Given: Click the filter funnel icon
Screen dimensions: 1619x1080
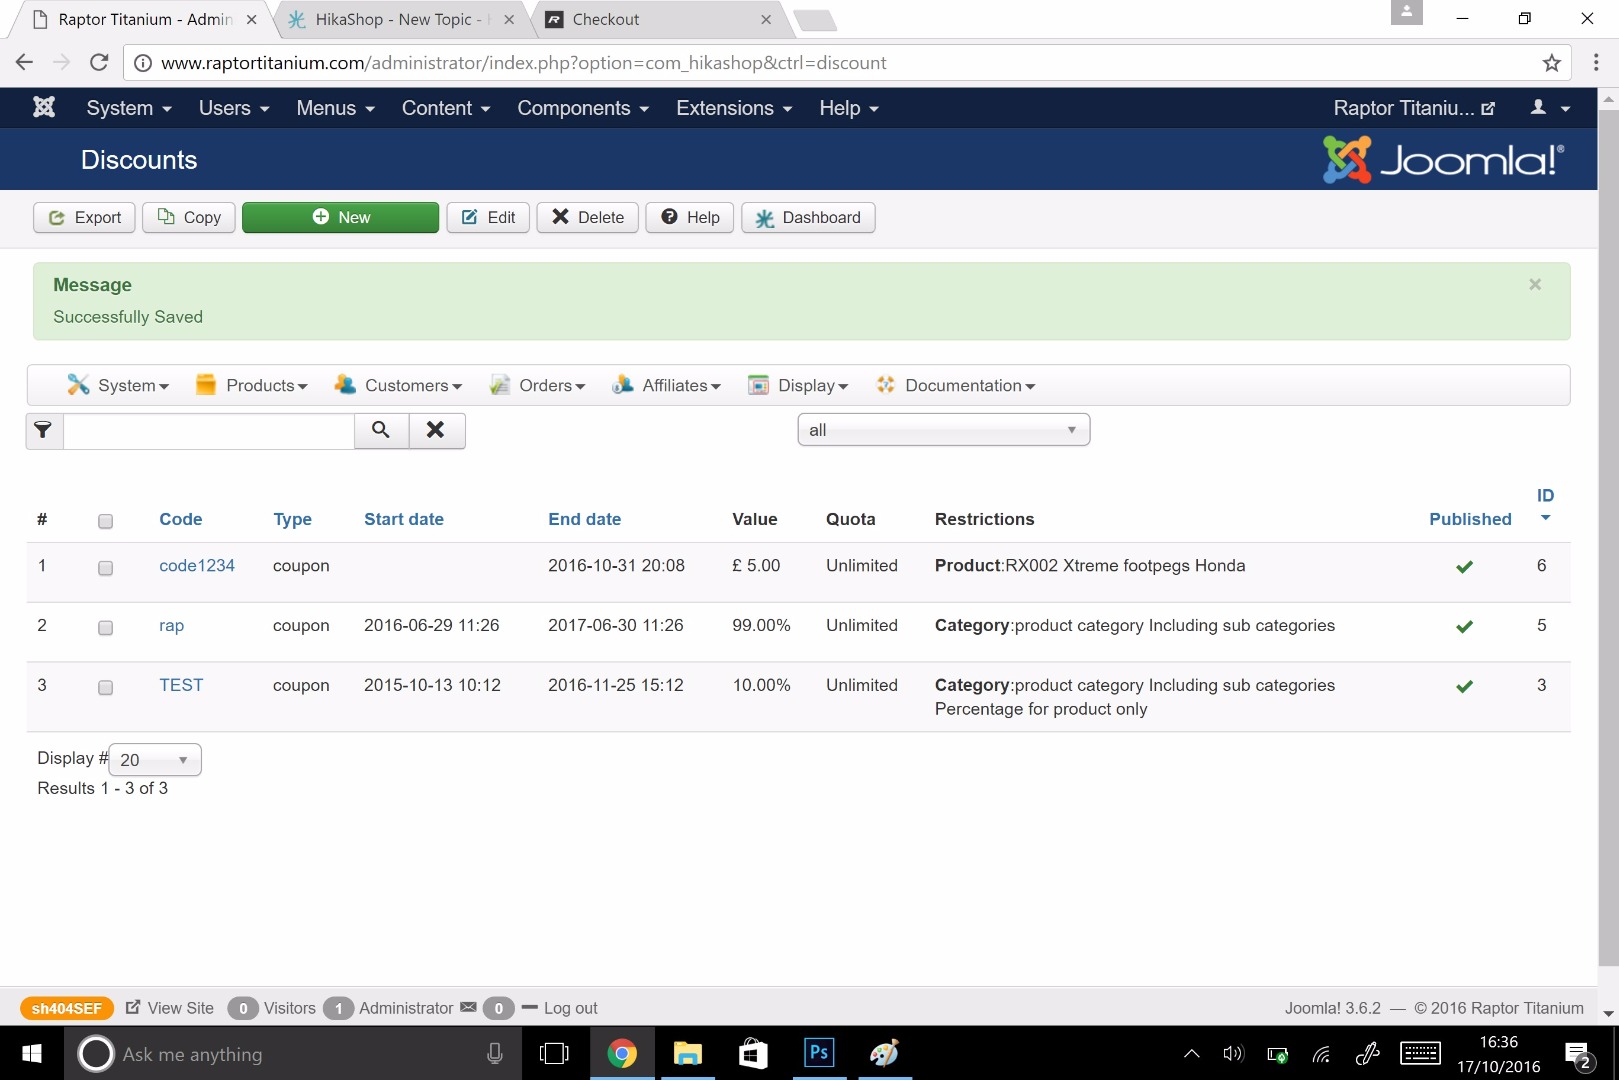Looking at the screenshot, I should (x=43, y=430).
